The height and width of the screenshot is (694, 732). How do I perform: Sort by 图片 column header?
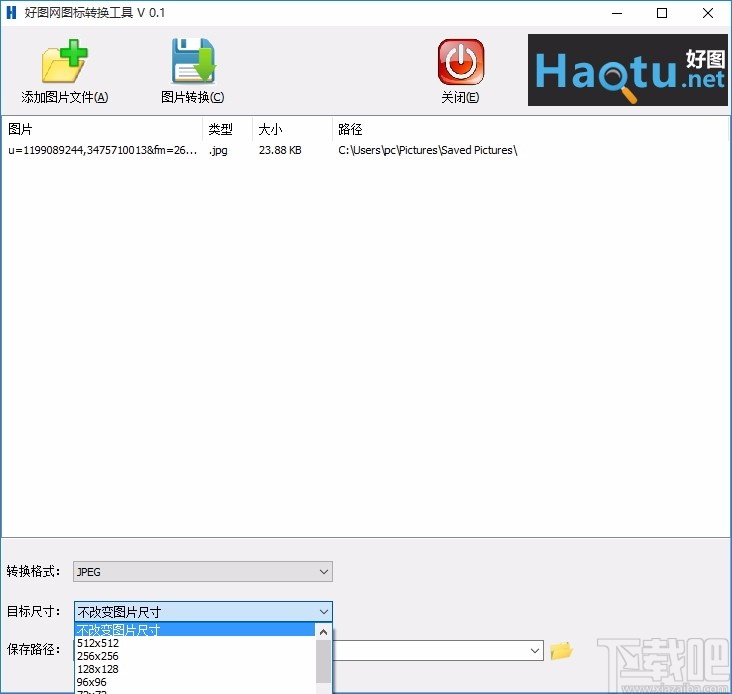click(x=102, y=129)
